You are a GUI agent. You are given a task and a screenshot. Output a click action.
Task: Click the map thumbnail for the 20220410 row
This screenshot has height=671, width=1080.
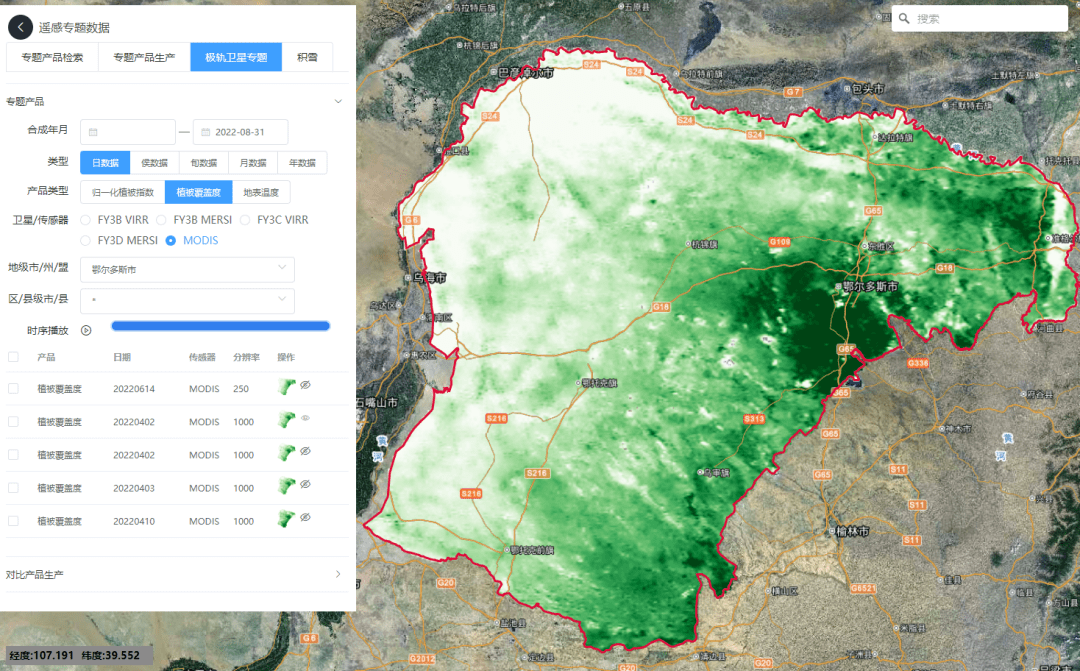click(x=287, y=519)
